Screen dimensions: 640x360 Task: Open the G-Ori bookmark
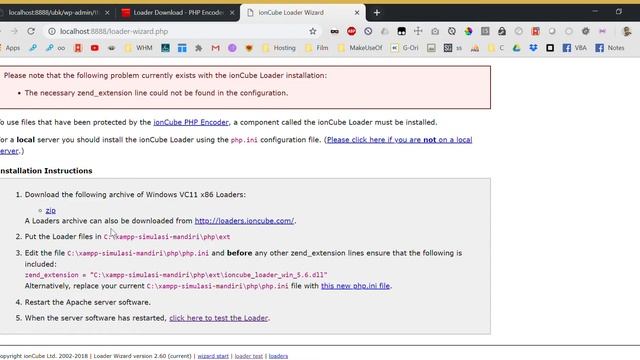(404, 48)
